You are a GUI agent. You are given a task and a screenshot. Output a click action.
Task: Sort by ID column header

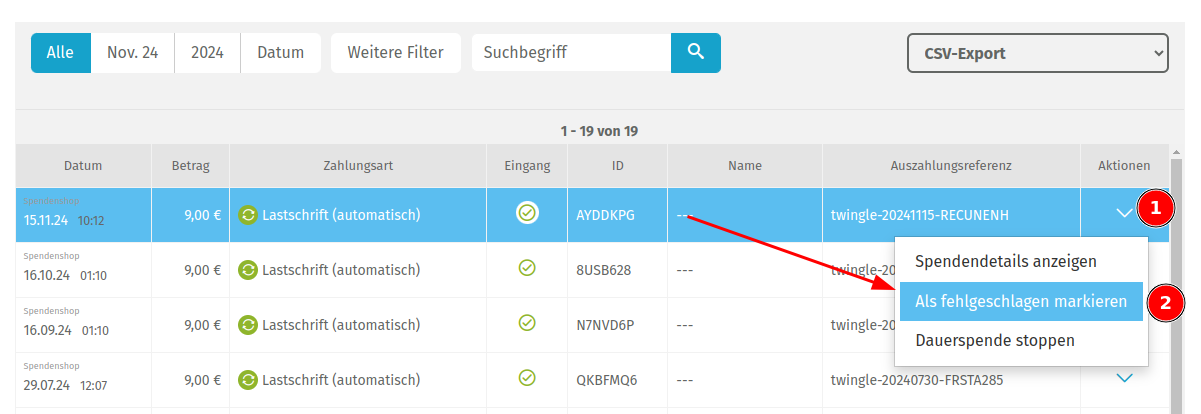(x=618, y=166)
